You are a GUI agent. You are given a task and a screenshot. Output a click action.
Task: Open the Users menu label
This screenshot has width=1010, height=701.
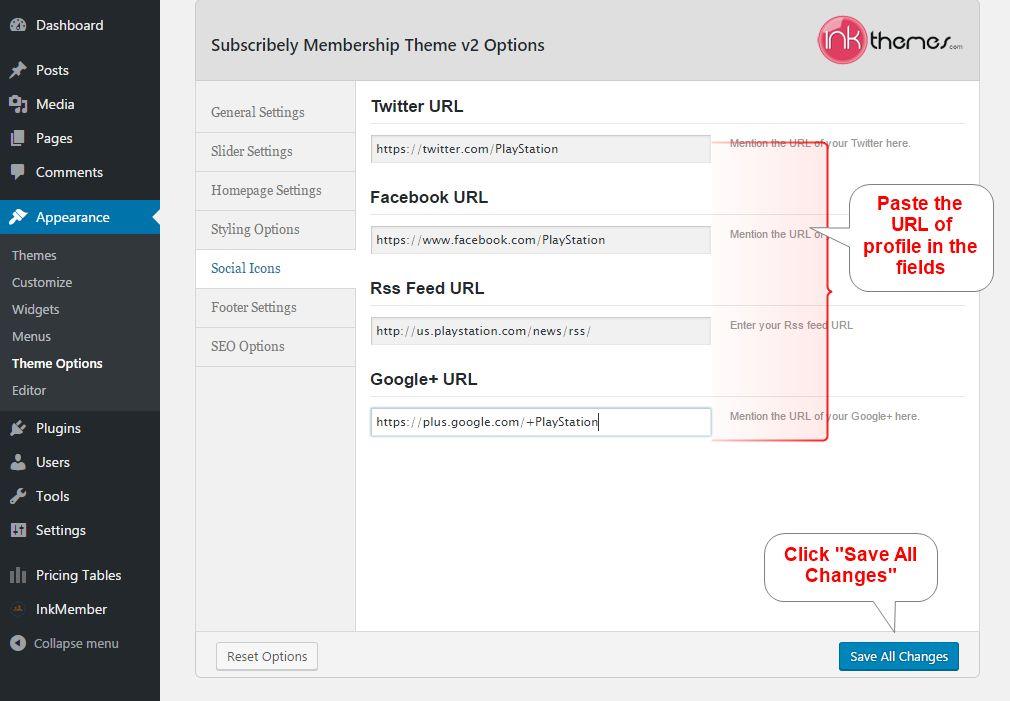[52, 462]
